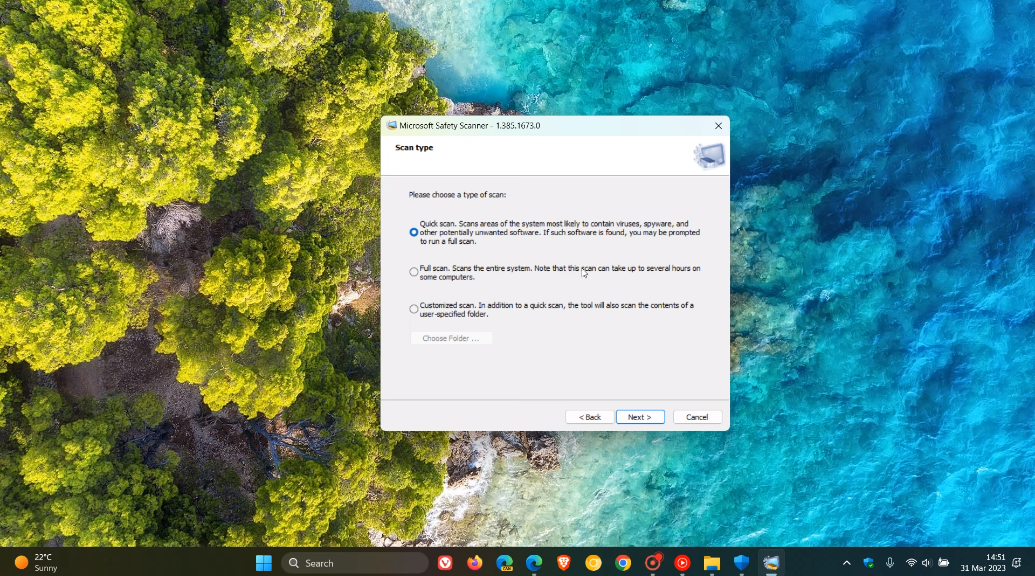Viewport: 1035px width, 576px height.
Task: Open YouTube Music from the taskbar
Action: [x=683, y=563]
